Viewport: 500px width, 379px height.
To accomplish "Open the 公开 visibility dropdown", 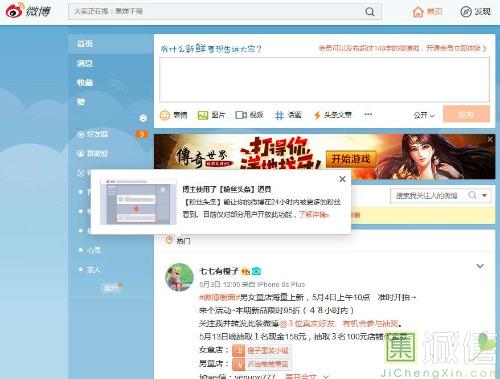I will tap(424, 115).
